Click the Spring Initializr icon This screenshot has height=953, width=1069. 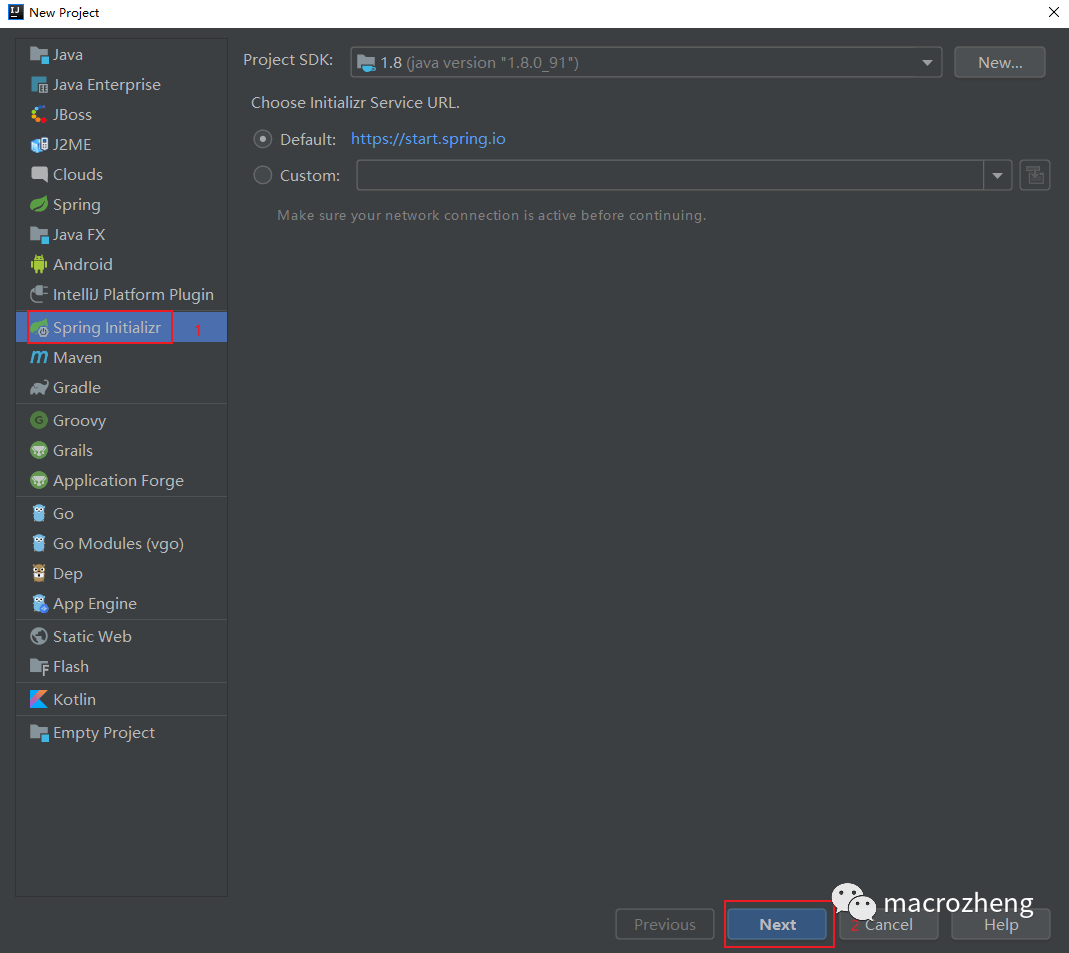point(39,328)
